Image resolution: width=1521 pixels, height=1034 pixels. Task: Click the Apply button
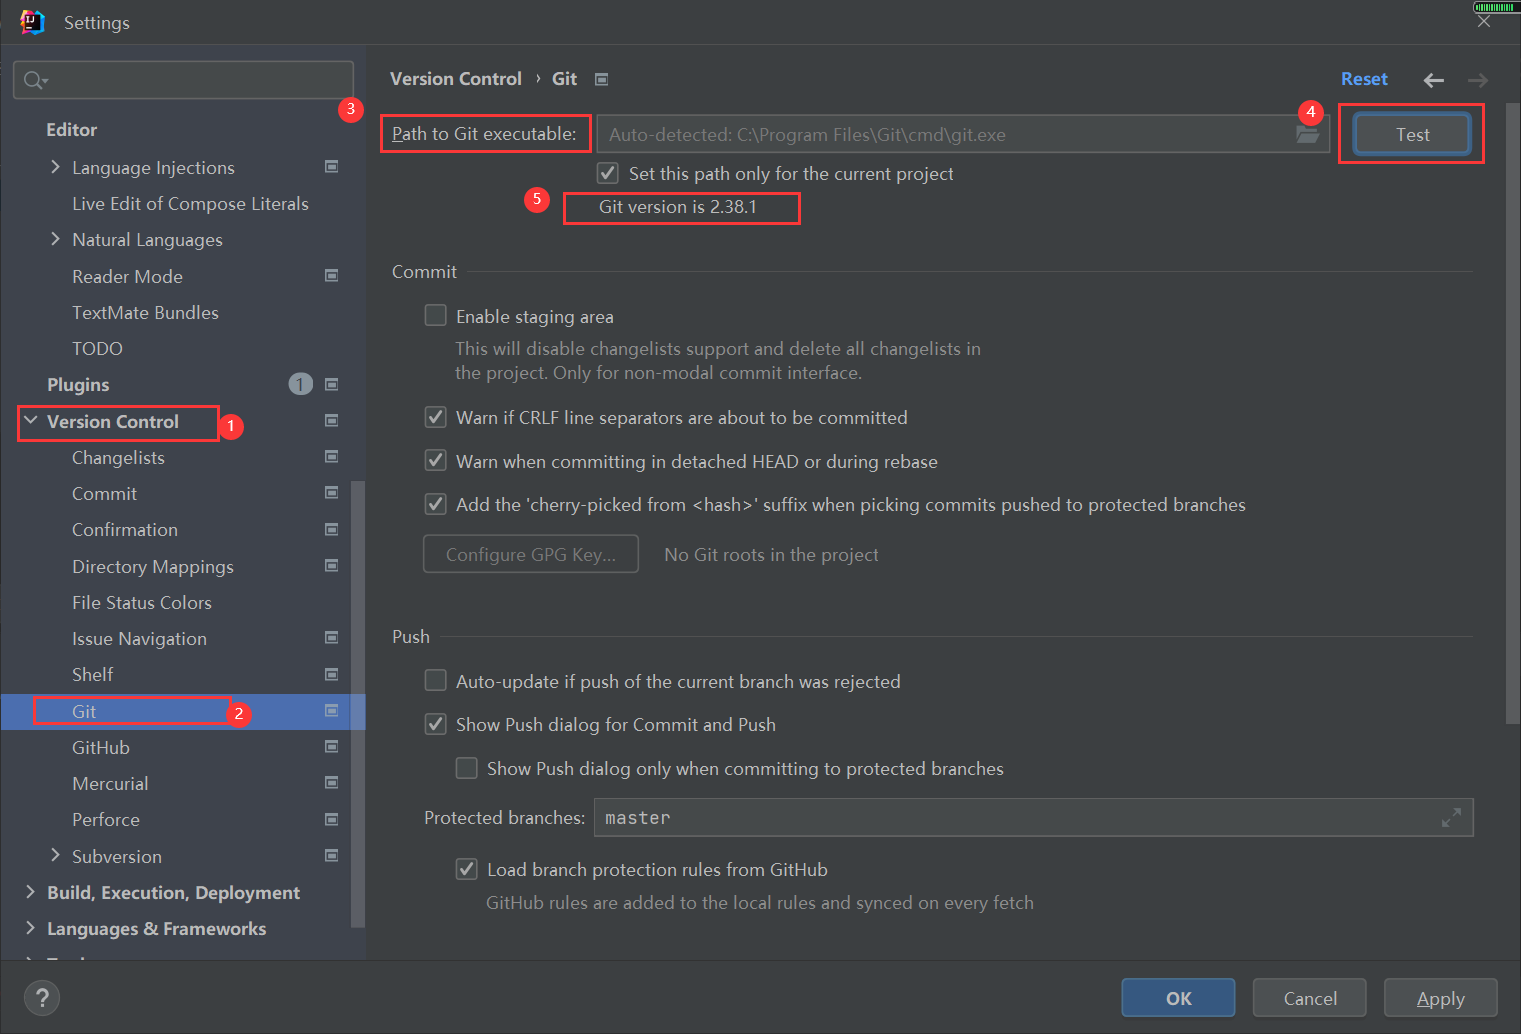click(x=1440, y=998)
